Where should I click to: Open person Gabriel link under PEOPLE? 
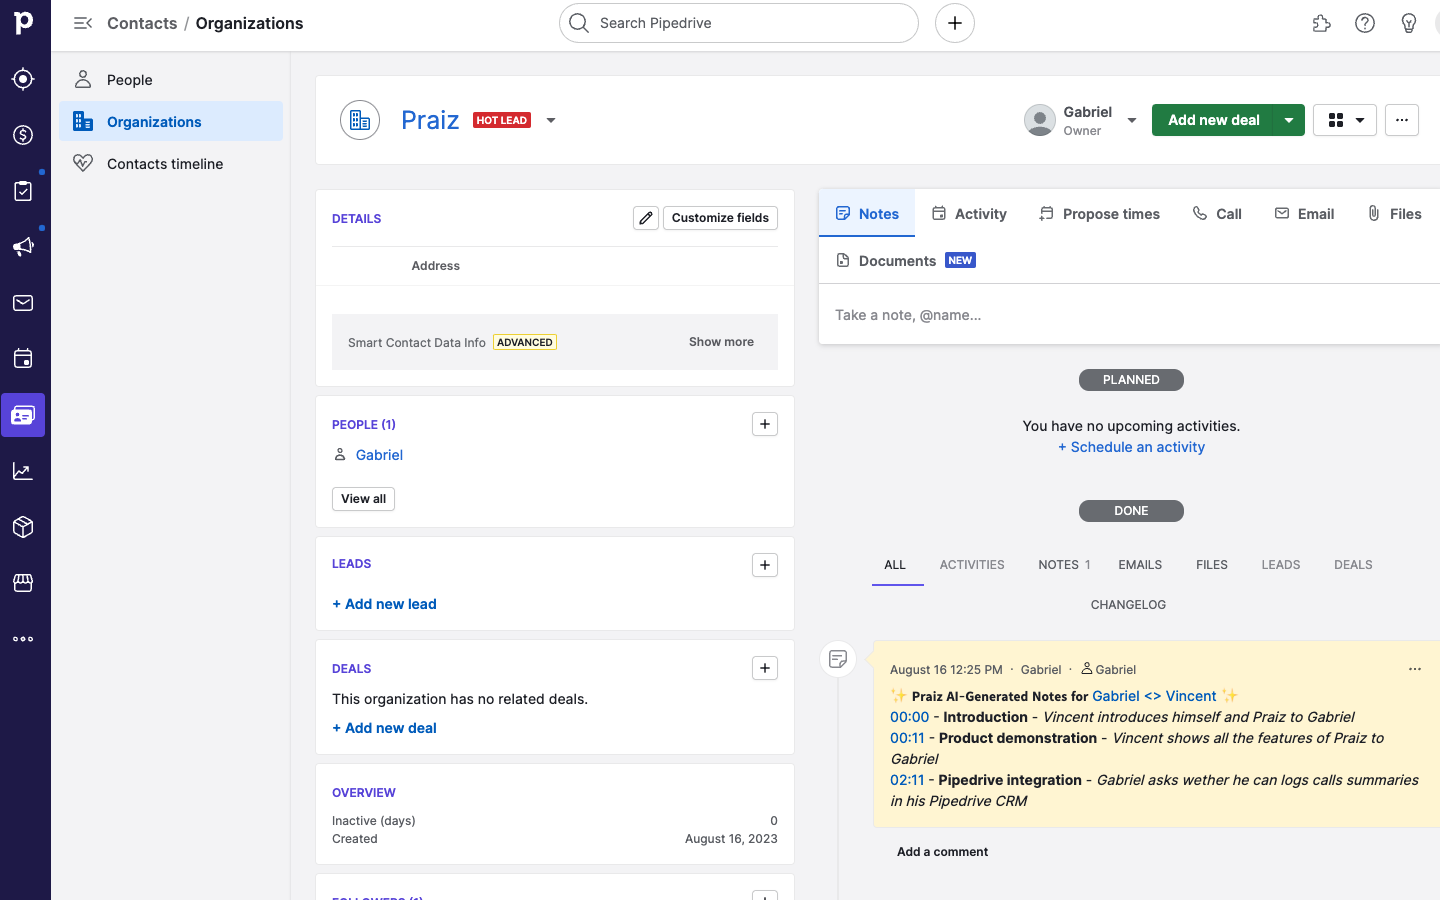point(379,455)
